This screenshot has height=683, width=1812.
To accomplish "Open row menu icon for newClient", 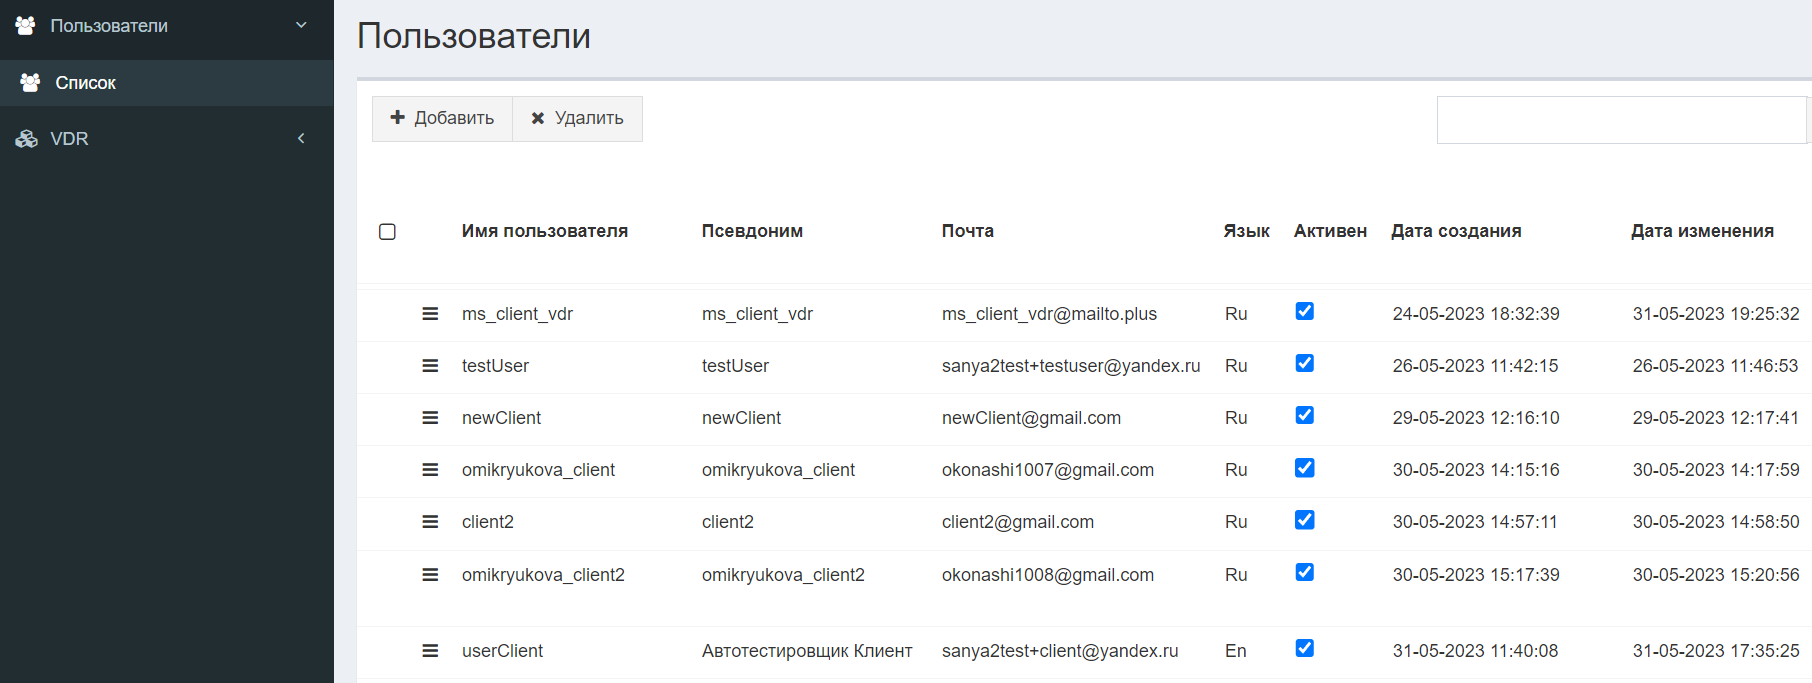I will [x=430, y=418].
